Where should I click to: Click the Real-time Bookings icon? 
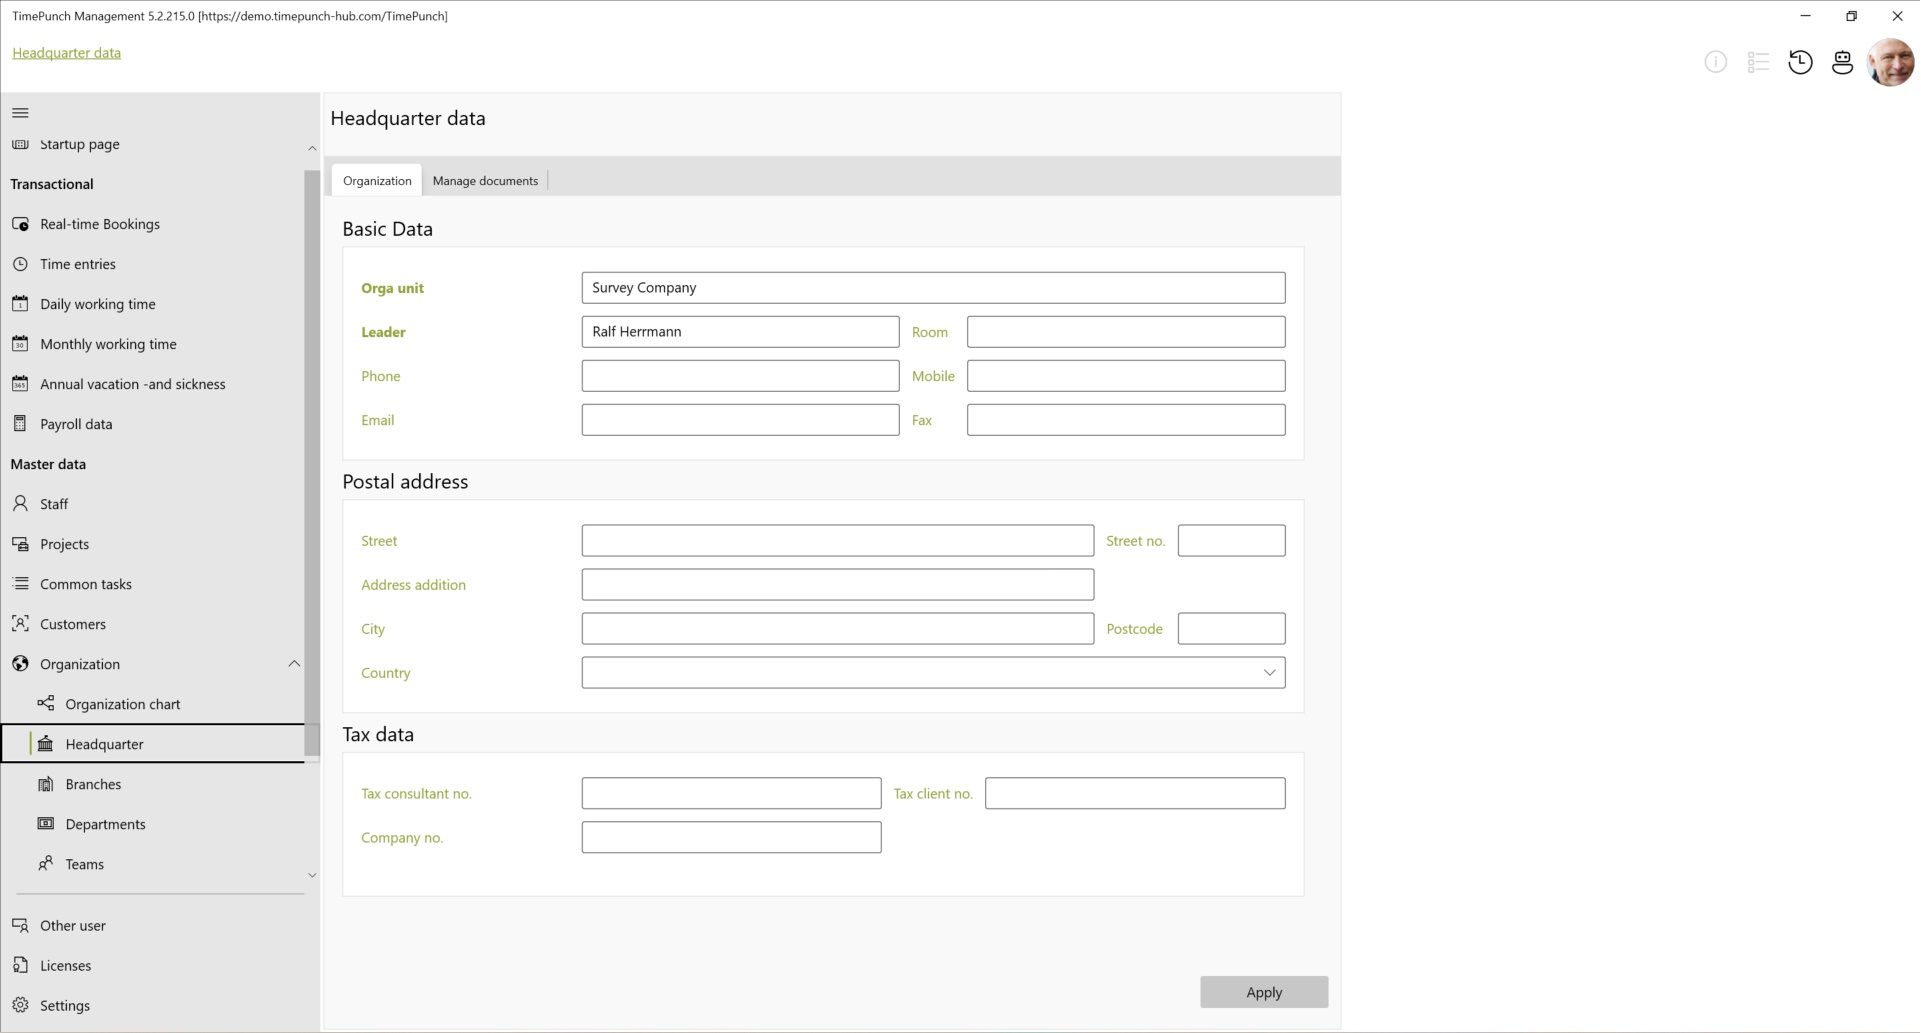pos(20,224)
